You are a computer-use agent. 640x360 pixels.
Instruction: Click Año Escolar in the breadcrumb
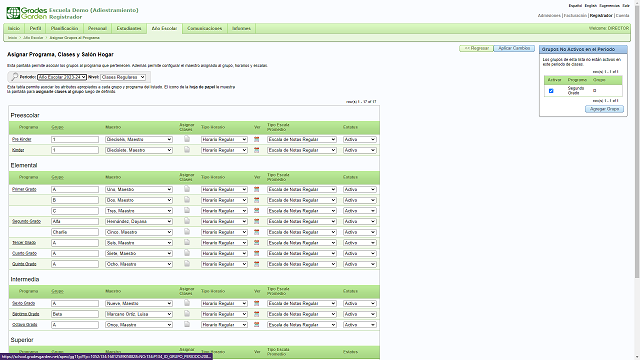coord(33,38)
